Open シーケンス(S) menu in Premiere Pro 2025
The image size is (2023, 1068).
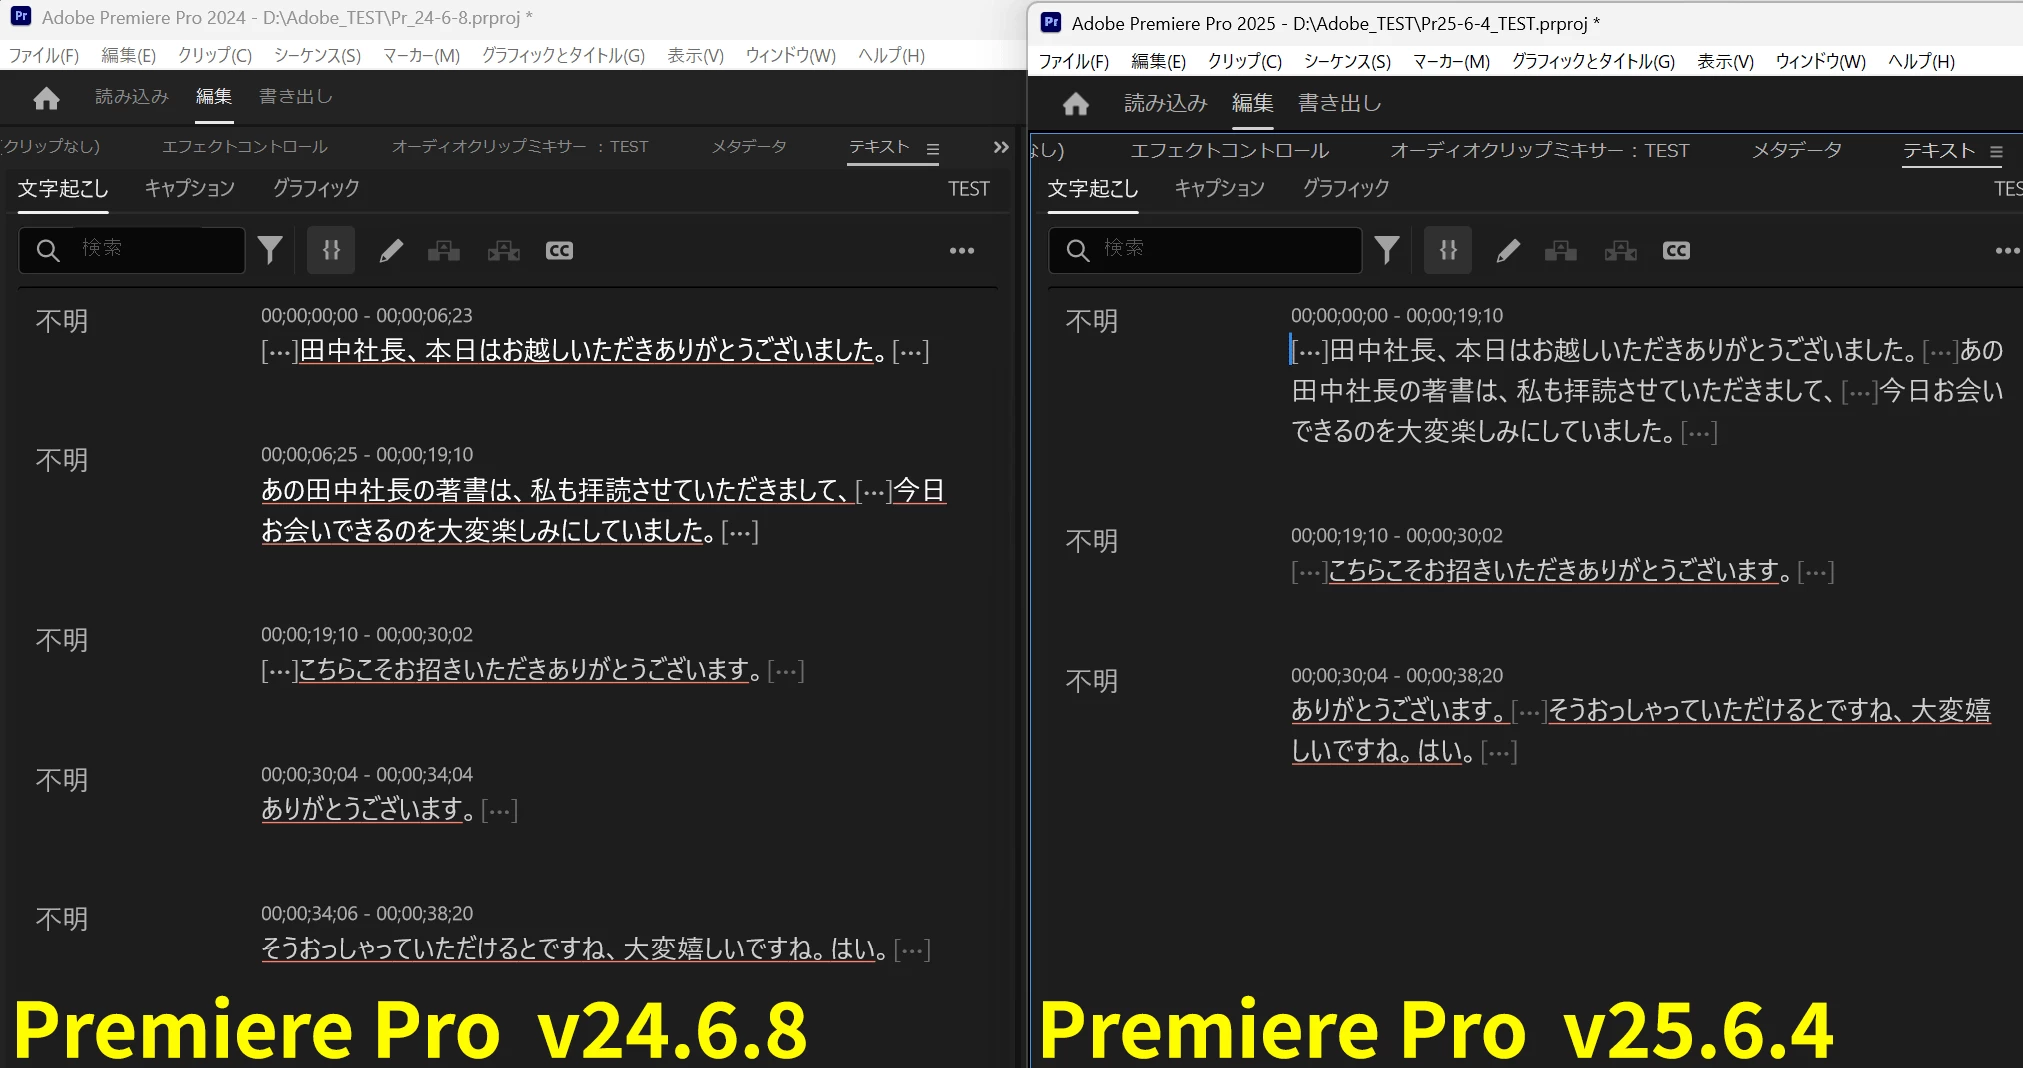[x=1347, y=62]
